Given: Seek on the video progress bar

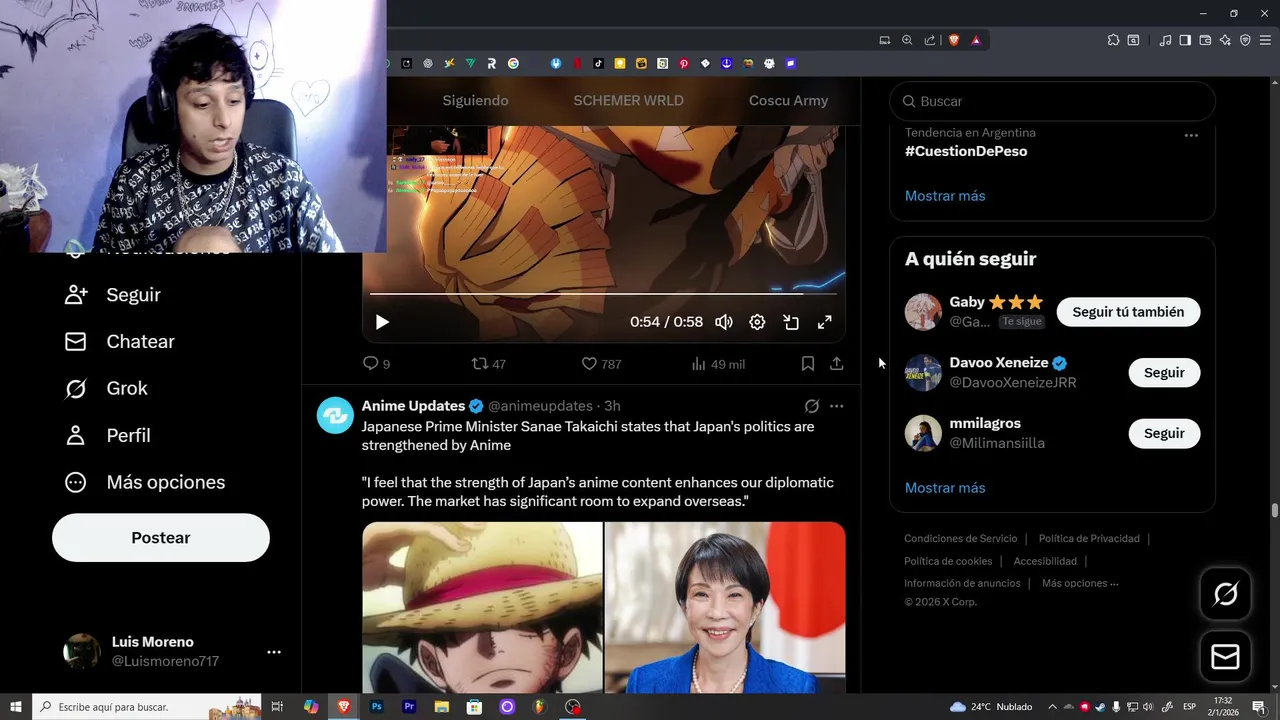Looking at the screenshot, I should [x=604, y=294].
